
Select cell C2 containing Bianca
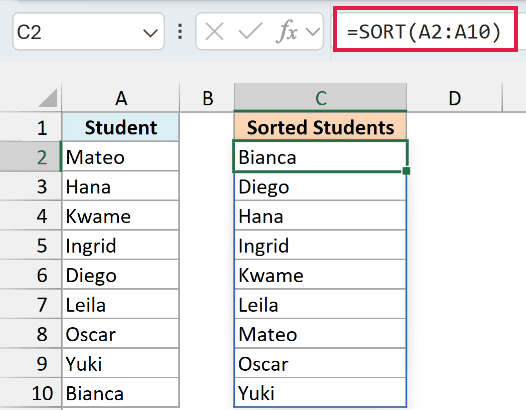(x=320, y=157)
